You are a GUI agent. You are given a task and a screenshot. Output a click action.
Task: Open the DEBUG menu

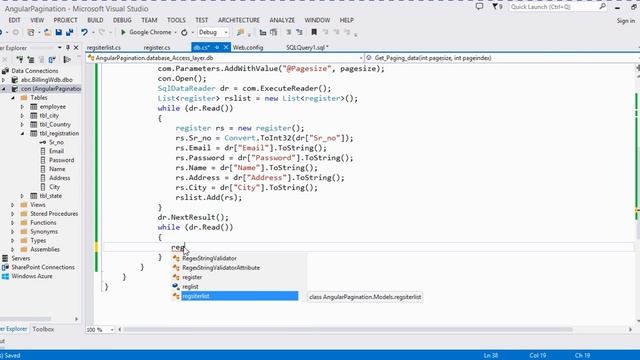(x=122, y=20)
